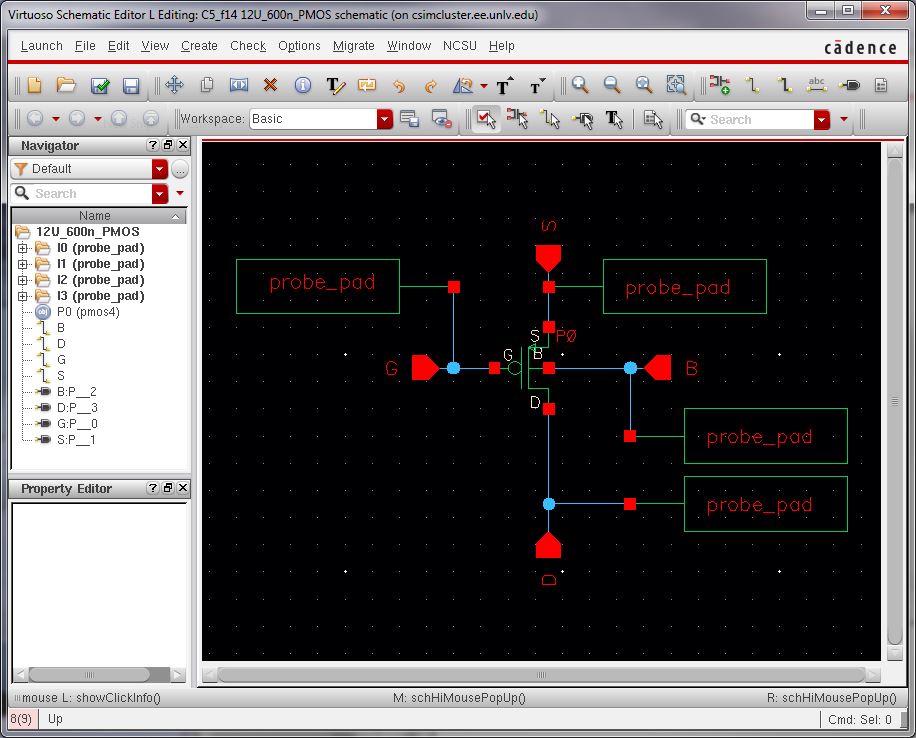This screenshot has height=738, width=916.
Task: Open the Create menu
Action: [199, 46]
